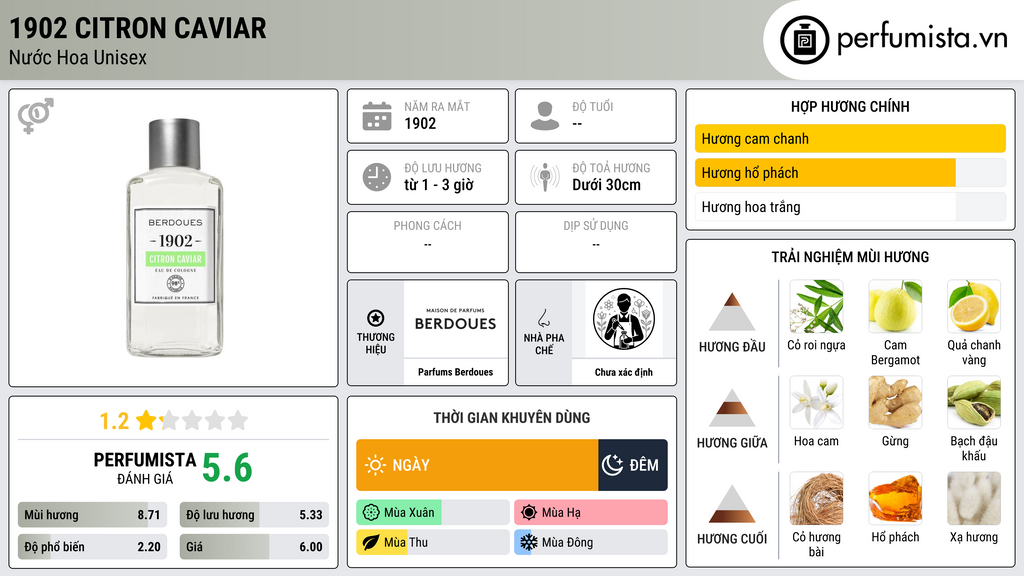Click the Hương hoa trắng accord bar
Viewport: 1024px width, 576px height.
pos(850,207)
